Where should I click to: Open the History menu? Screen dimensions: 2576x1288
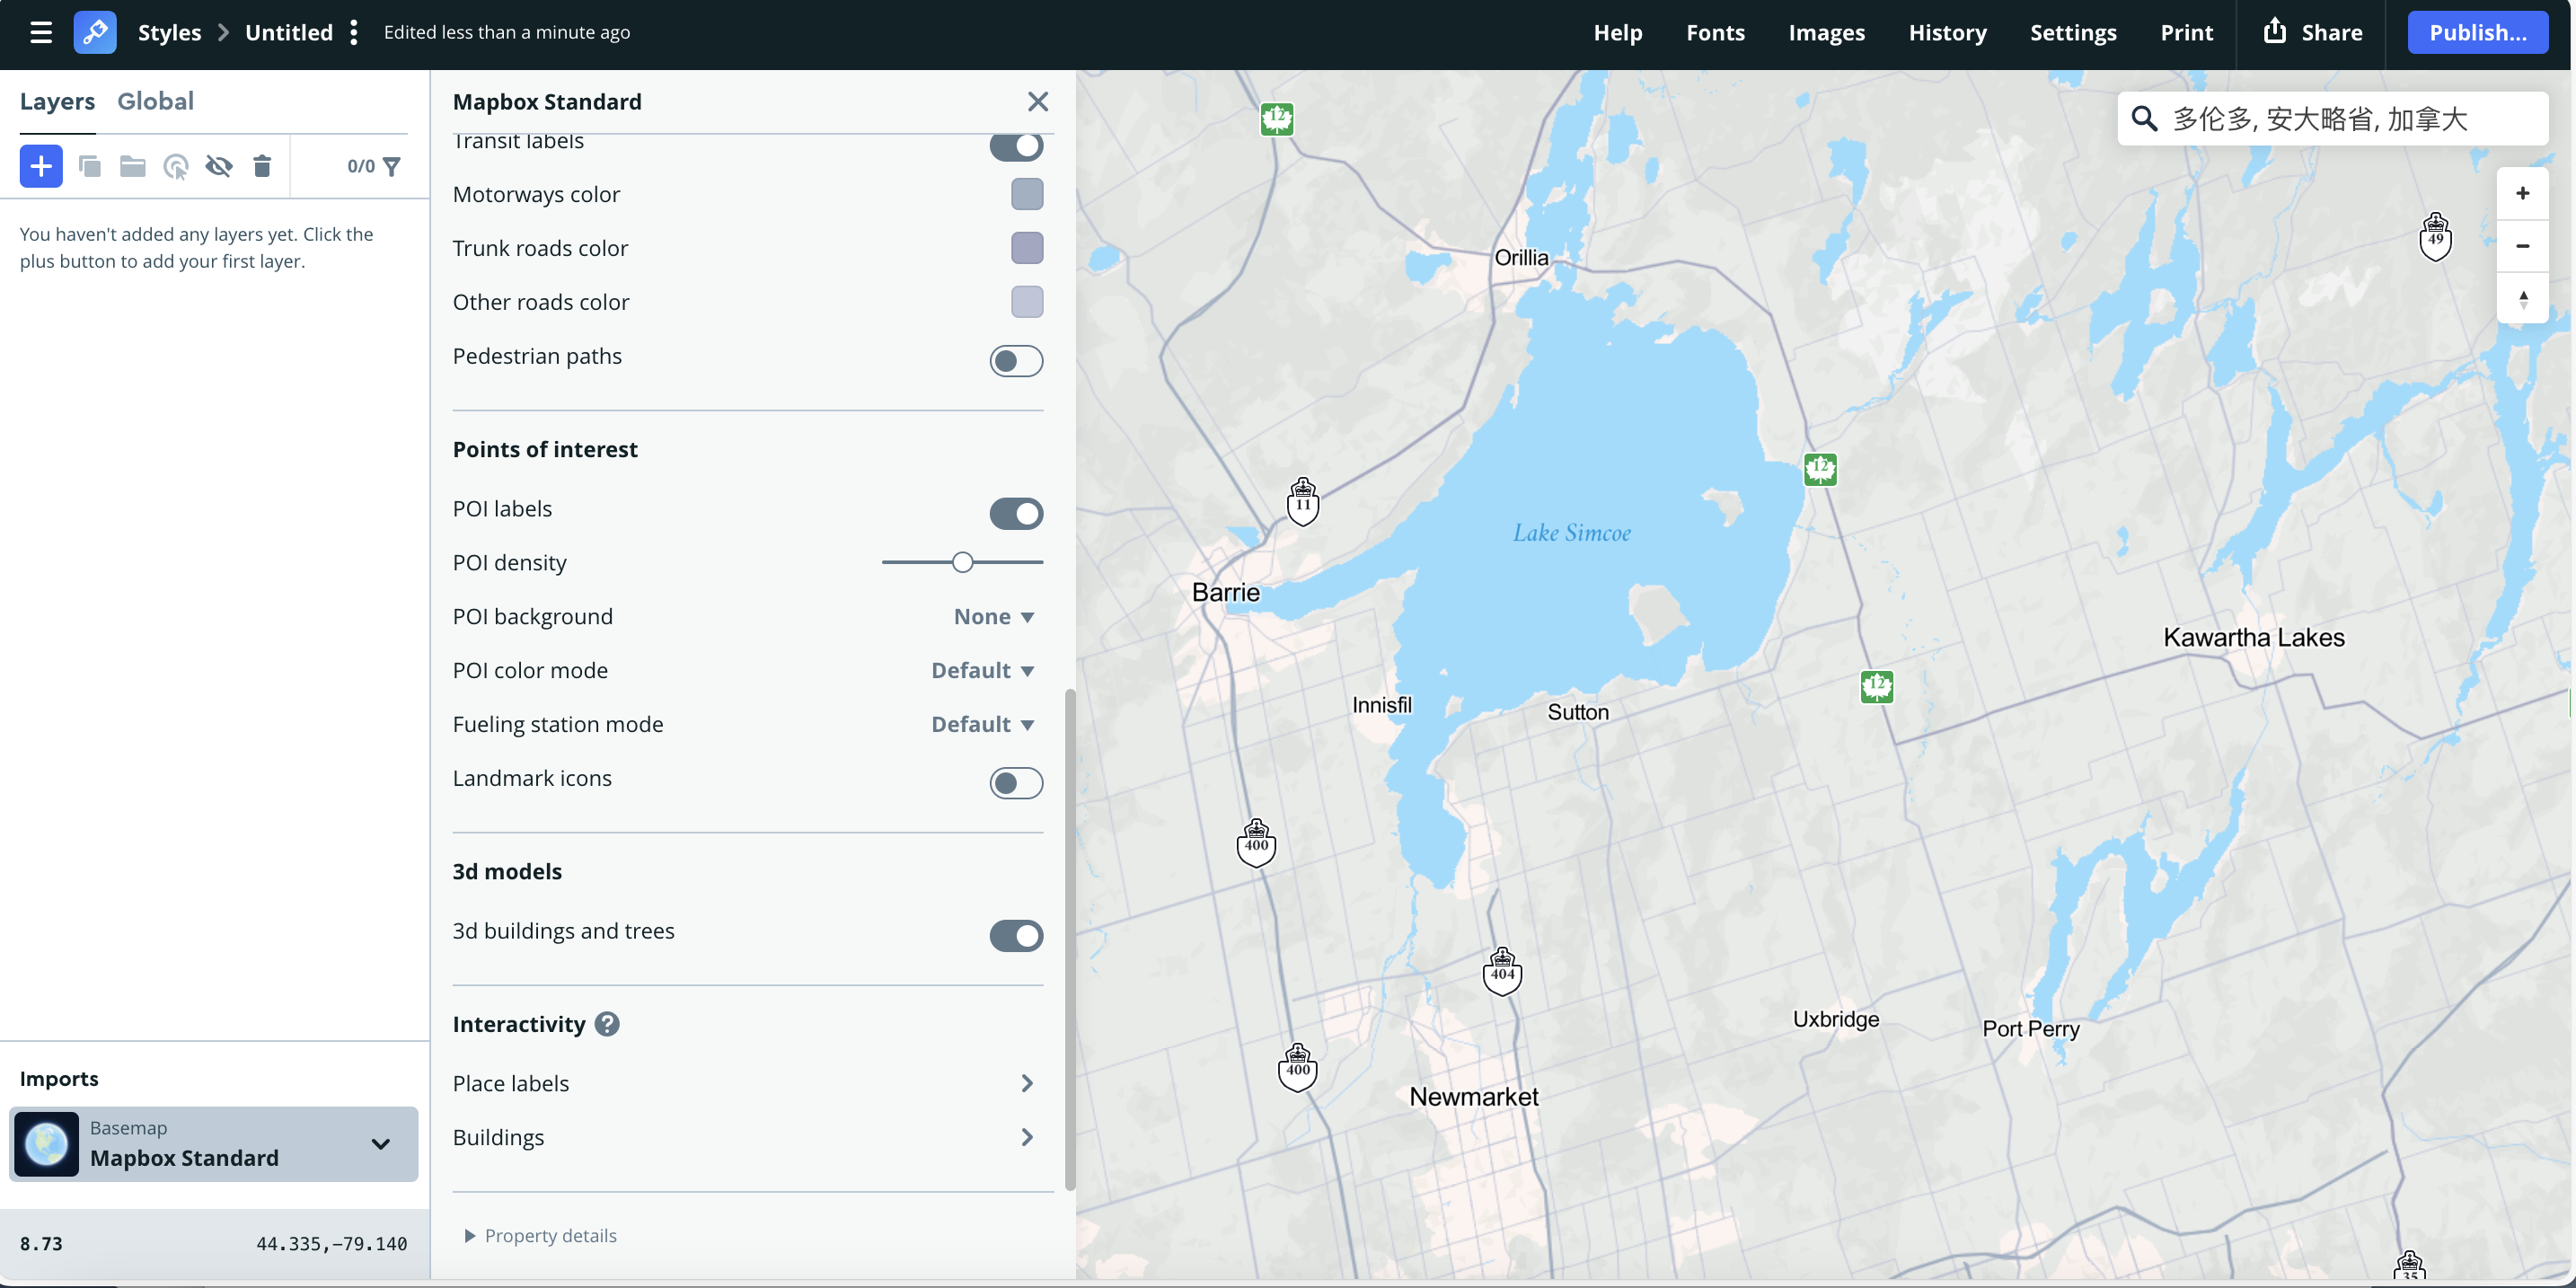[x=1946, y=32]
